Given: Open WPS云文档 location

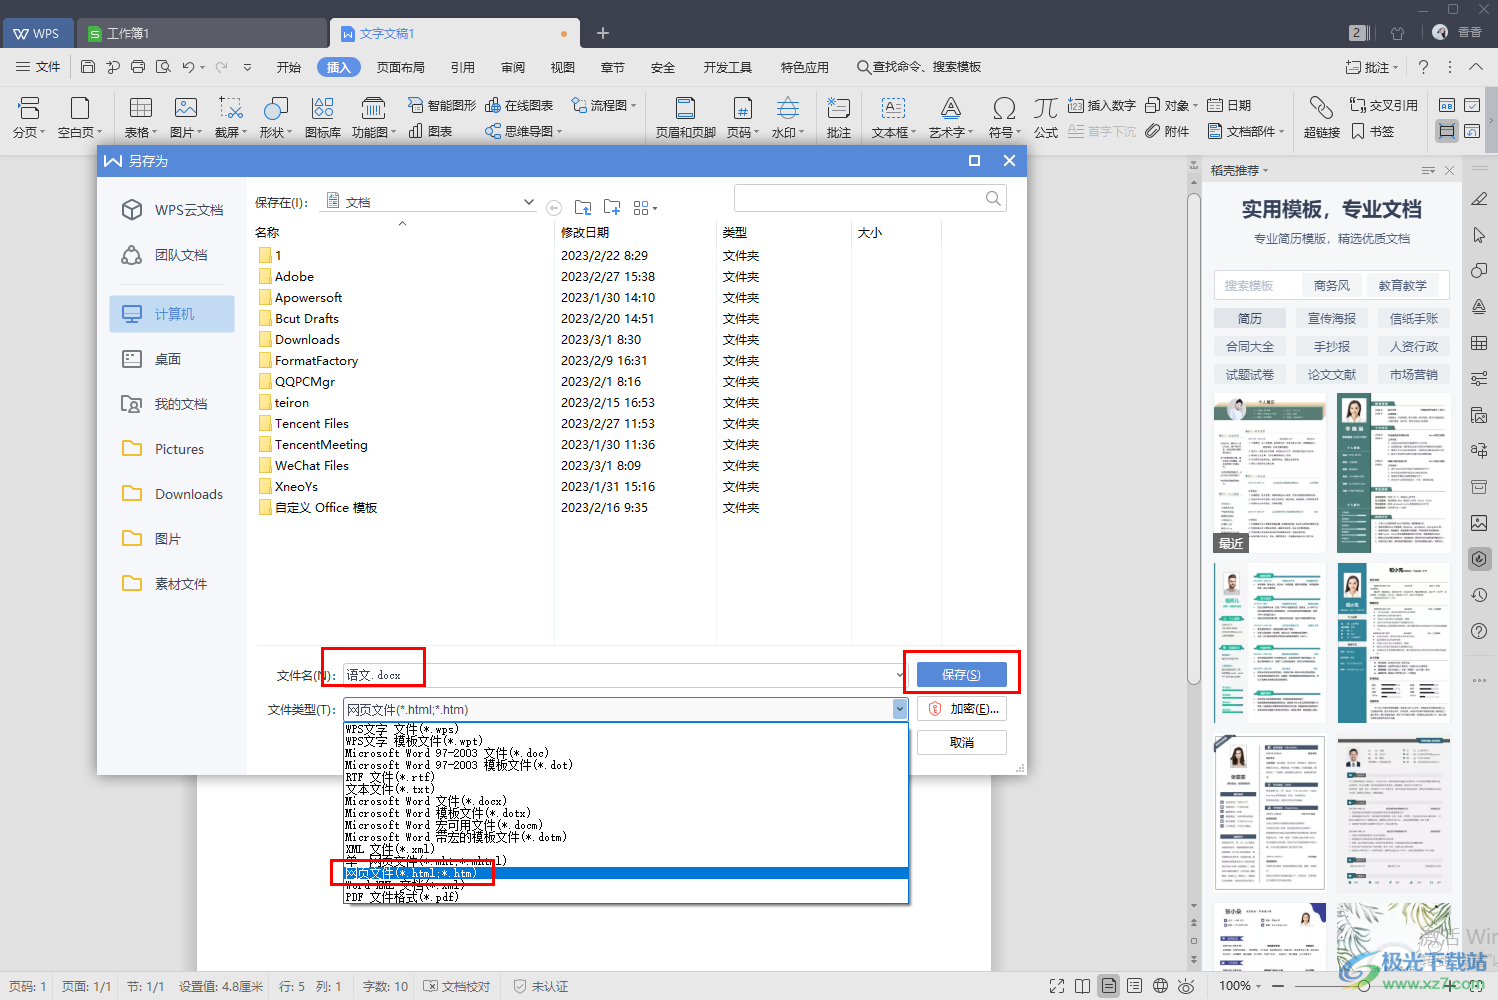Looking at the screenshot, I should point(173,210).
